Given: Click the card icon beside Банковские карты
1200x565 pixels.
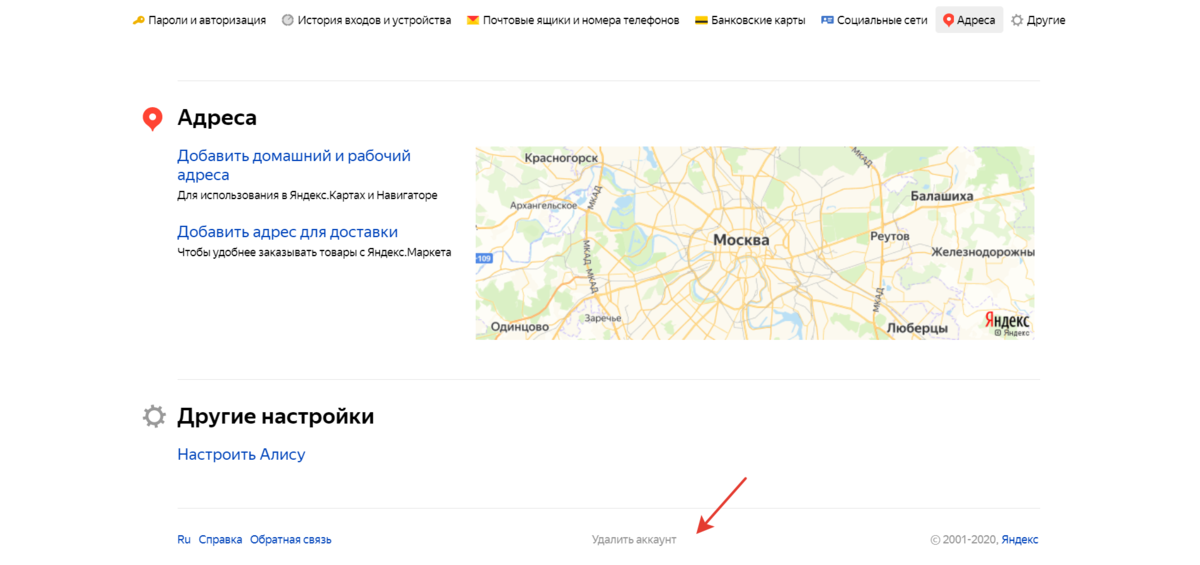Looking at the screenshot, I should pyautogui.click(x=702, y=20).
